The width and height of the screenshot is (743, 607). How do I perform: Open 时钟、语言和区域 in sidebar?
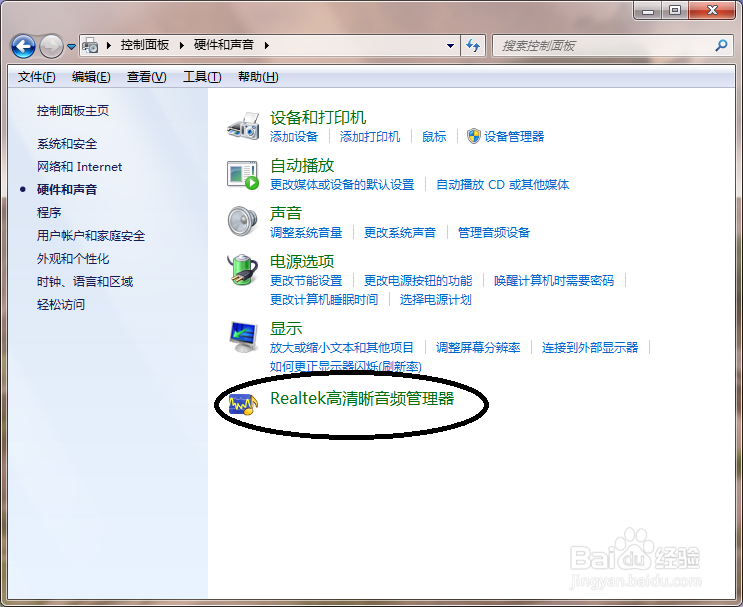click(x=85, y=281)
